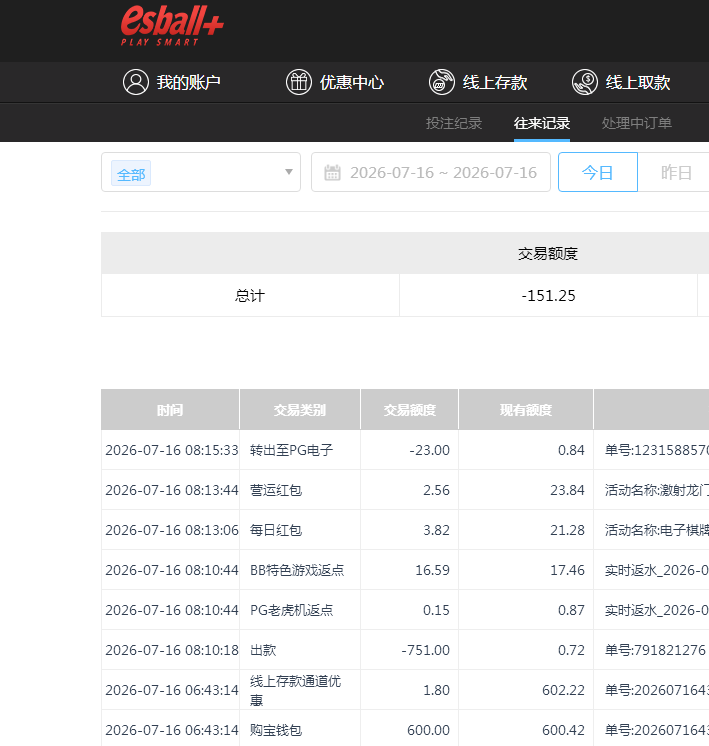The height and width of the screenshot is (746, 709).
Task: Select the 往来记录 tab
Action: coord(542,123)
